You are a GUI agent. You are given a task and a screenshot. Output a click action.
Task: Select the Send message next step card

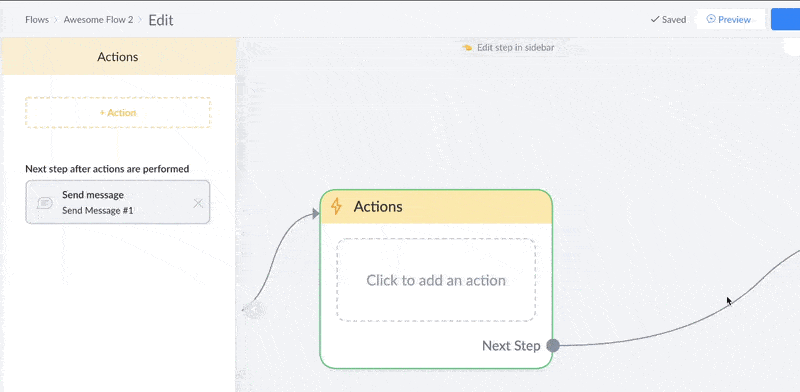(x=117, y=202)
